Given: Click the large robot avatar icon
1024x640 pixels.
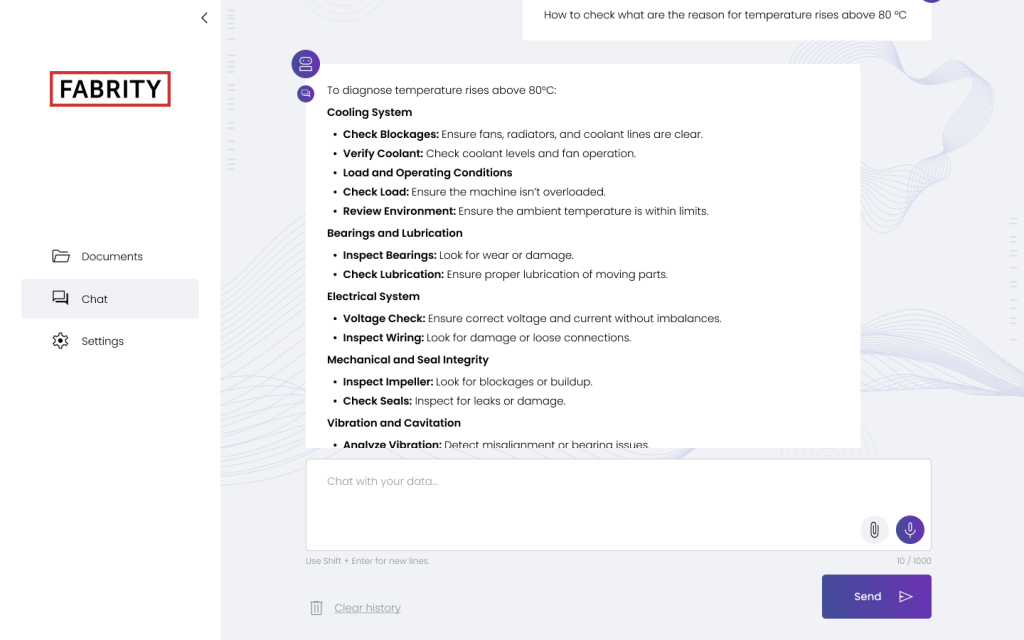Looking at the screenshot, I should pyautogui.click(x=305, y=63).
